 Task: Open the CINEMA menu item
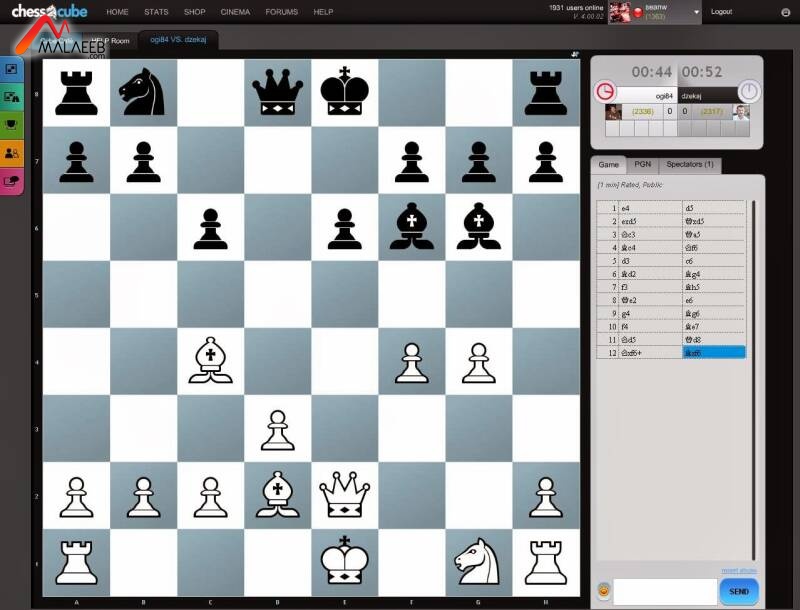coord(235,12)
